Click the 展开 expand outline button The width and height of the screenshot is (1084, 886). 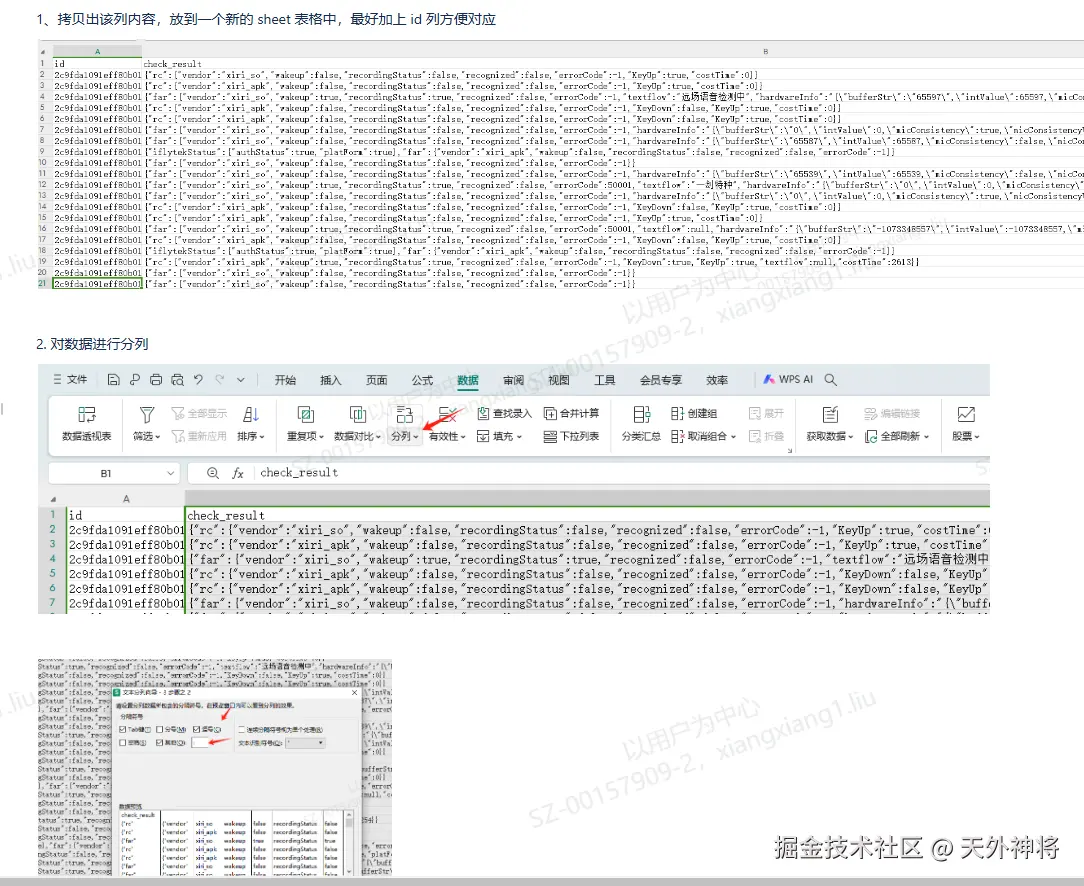pyautogui.click(x=766, y=413)
